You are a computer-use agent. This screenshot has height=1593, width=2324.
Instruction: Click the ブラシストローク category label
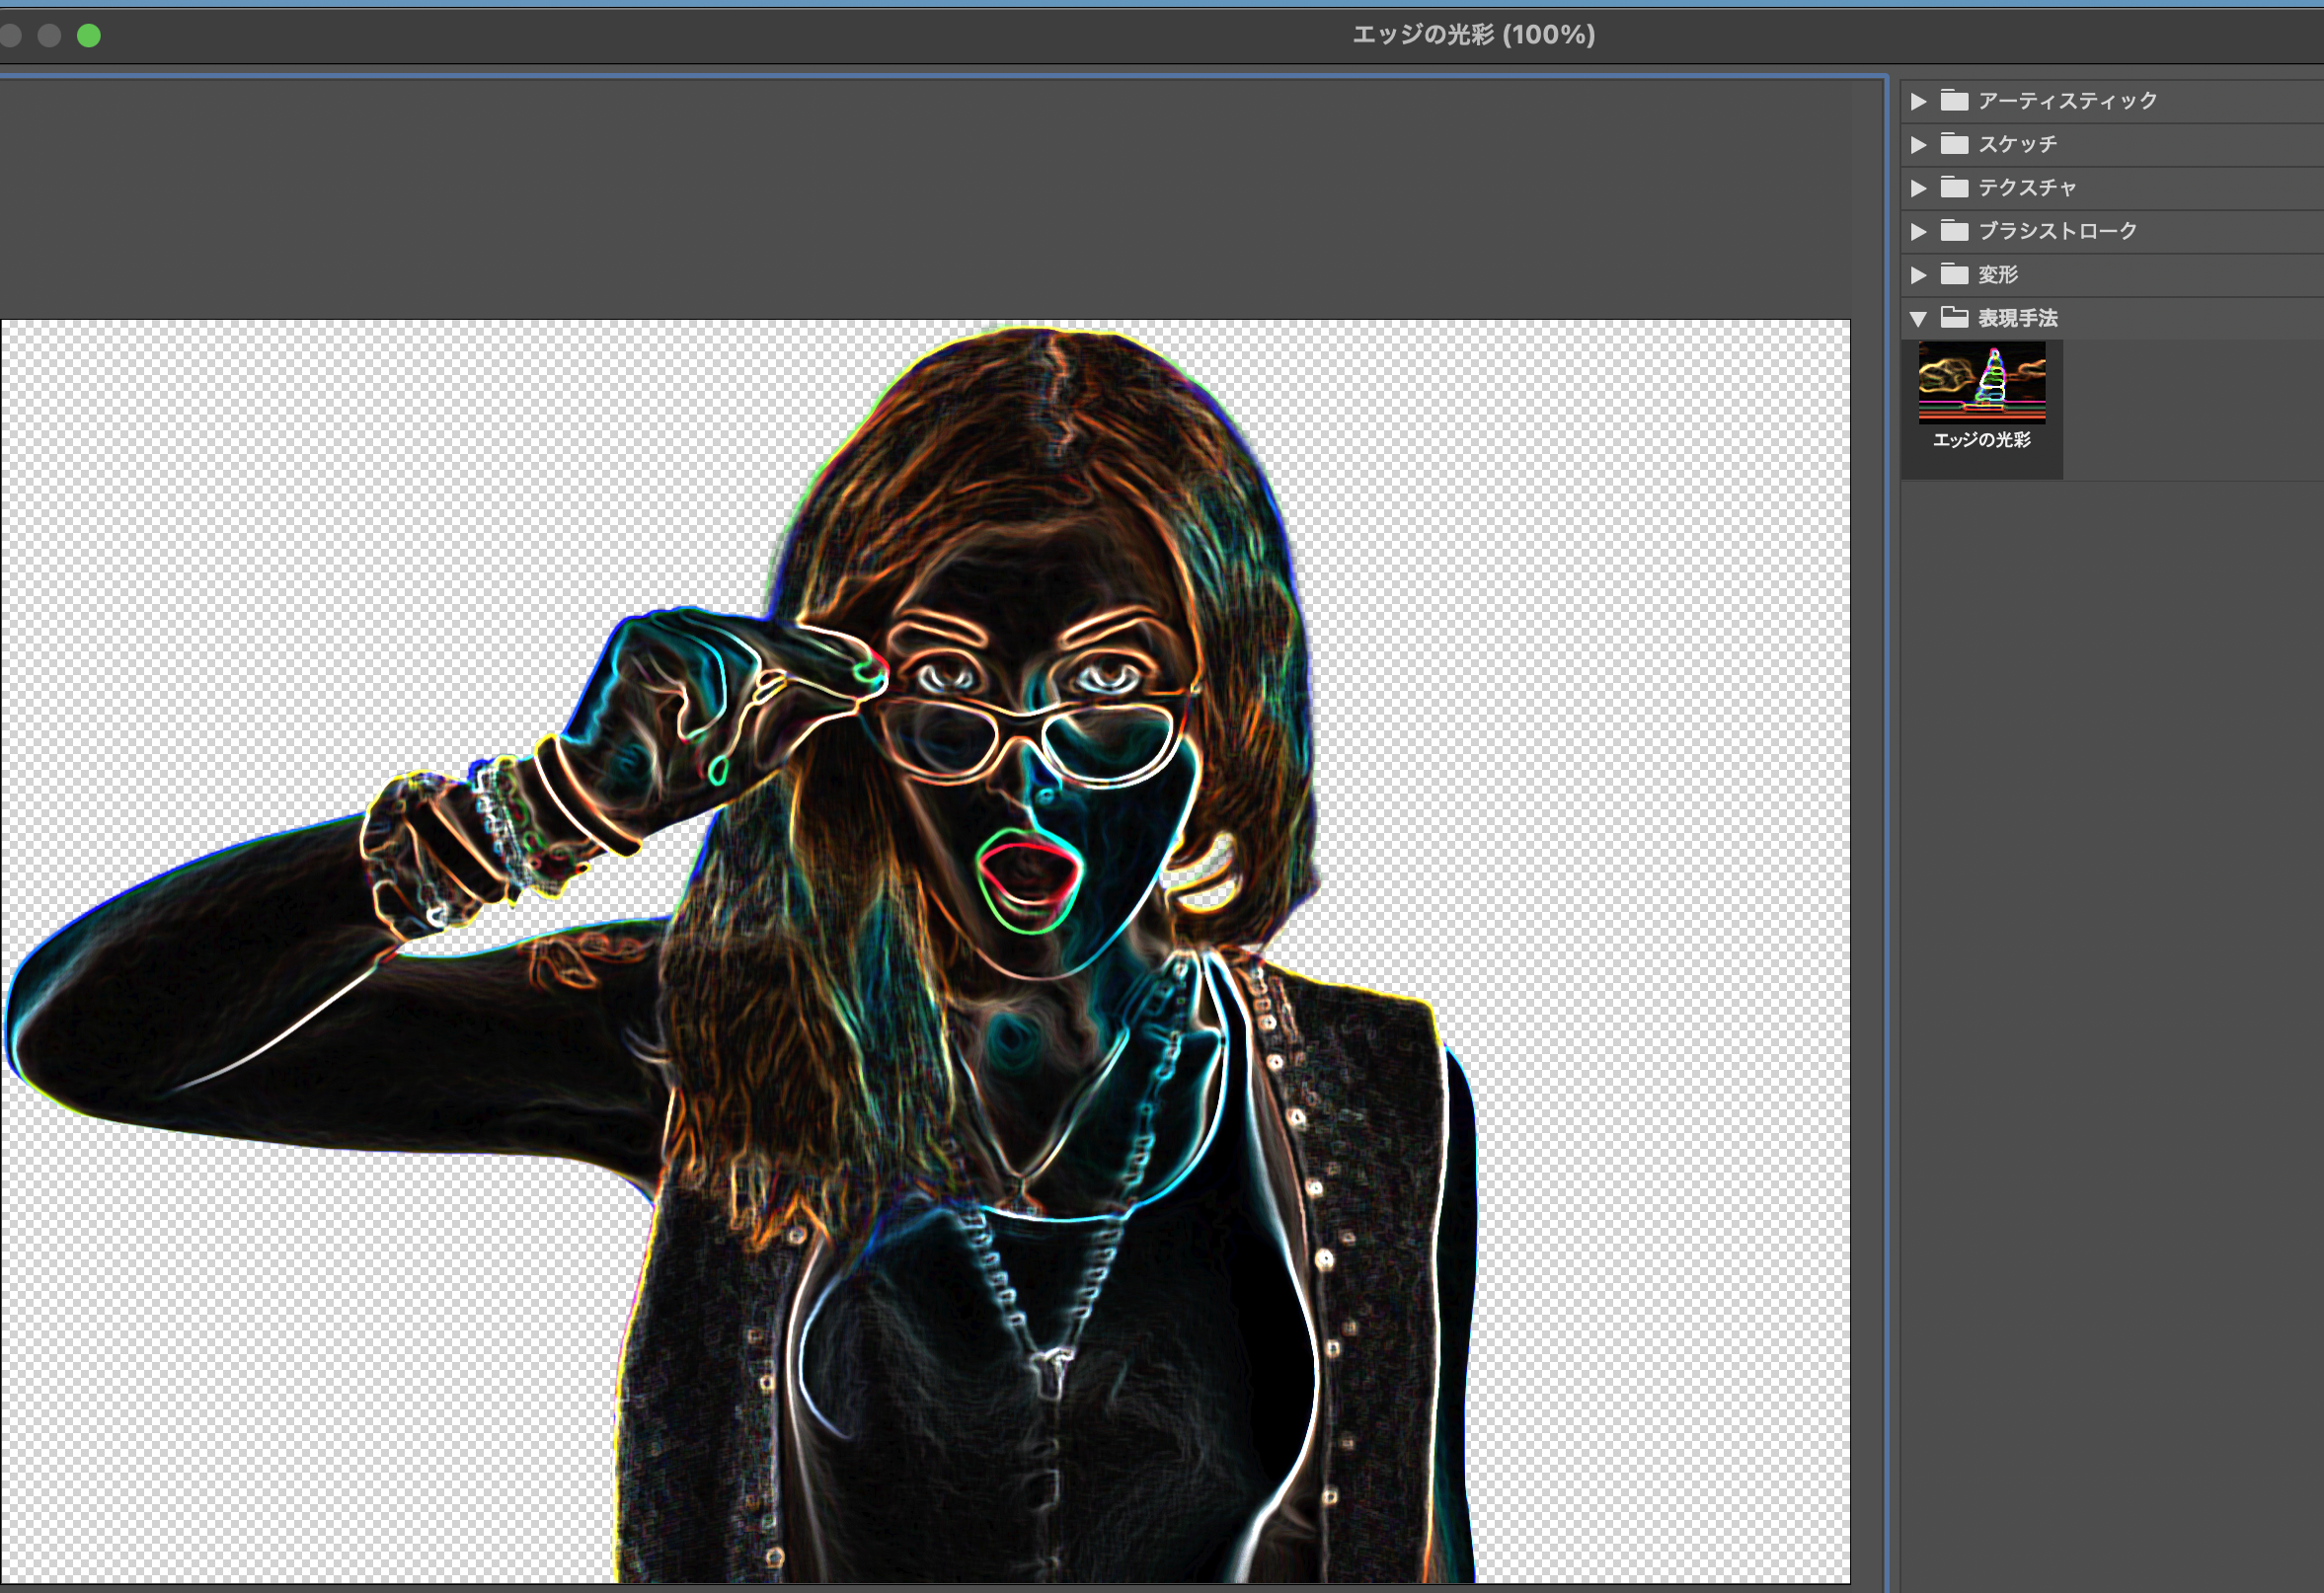[2057, 231]
